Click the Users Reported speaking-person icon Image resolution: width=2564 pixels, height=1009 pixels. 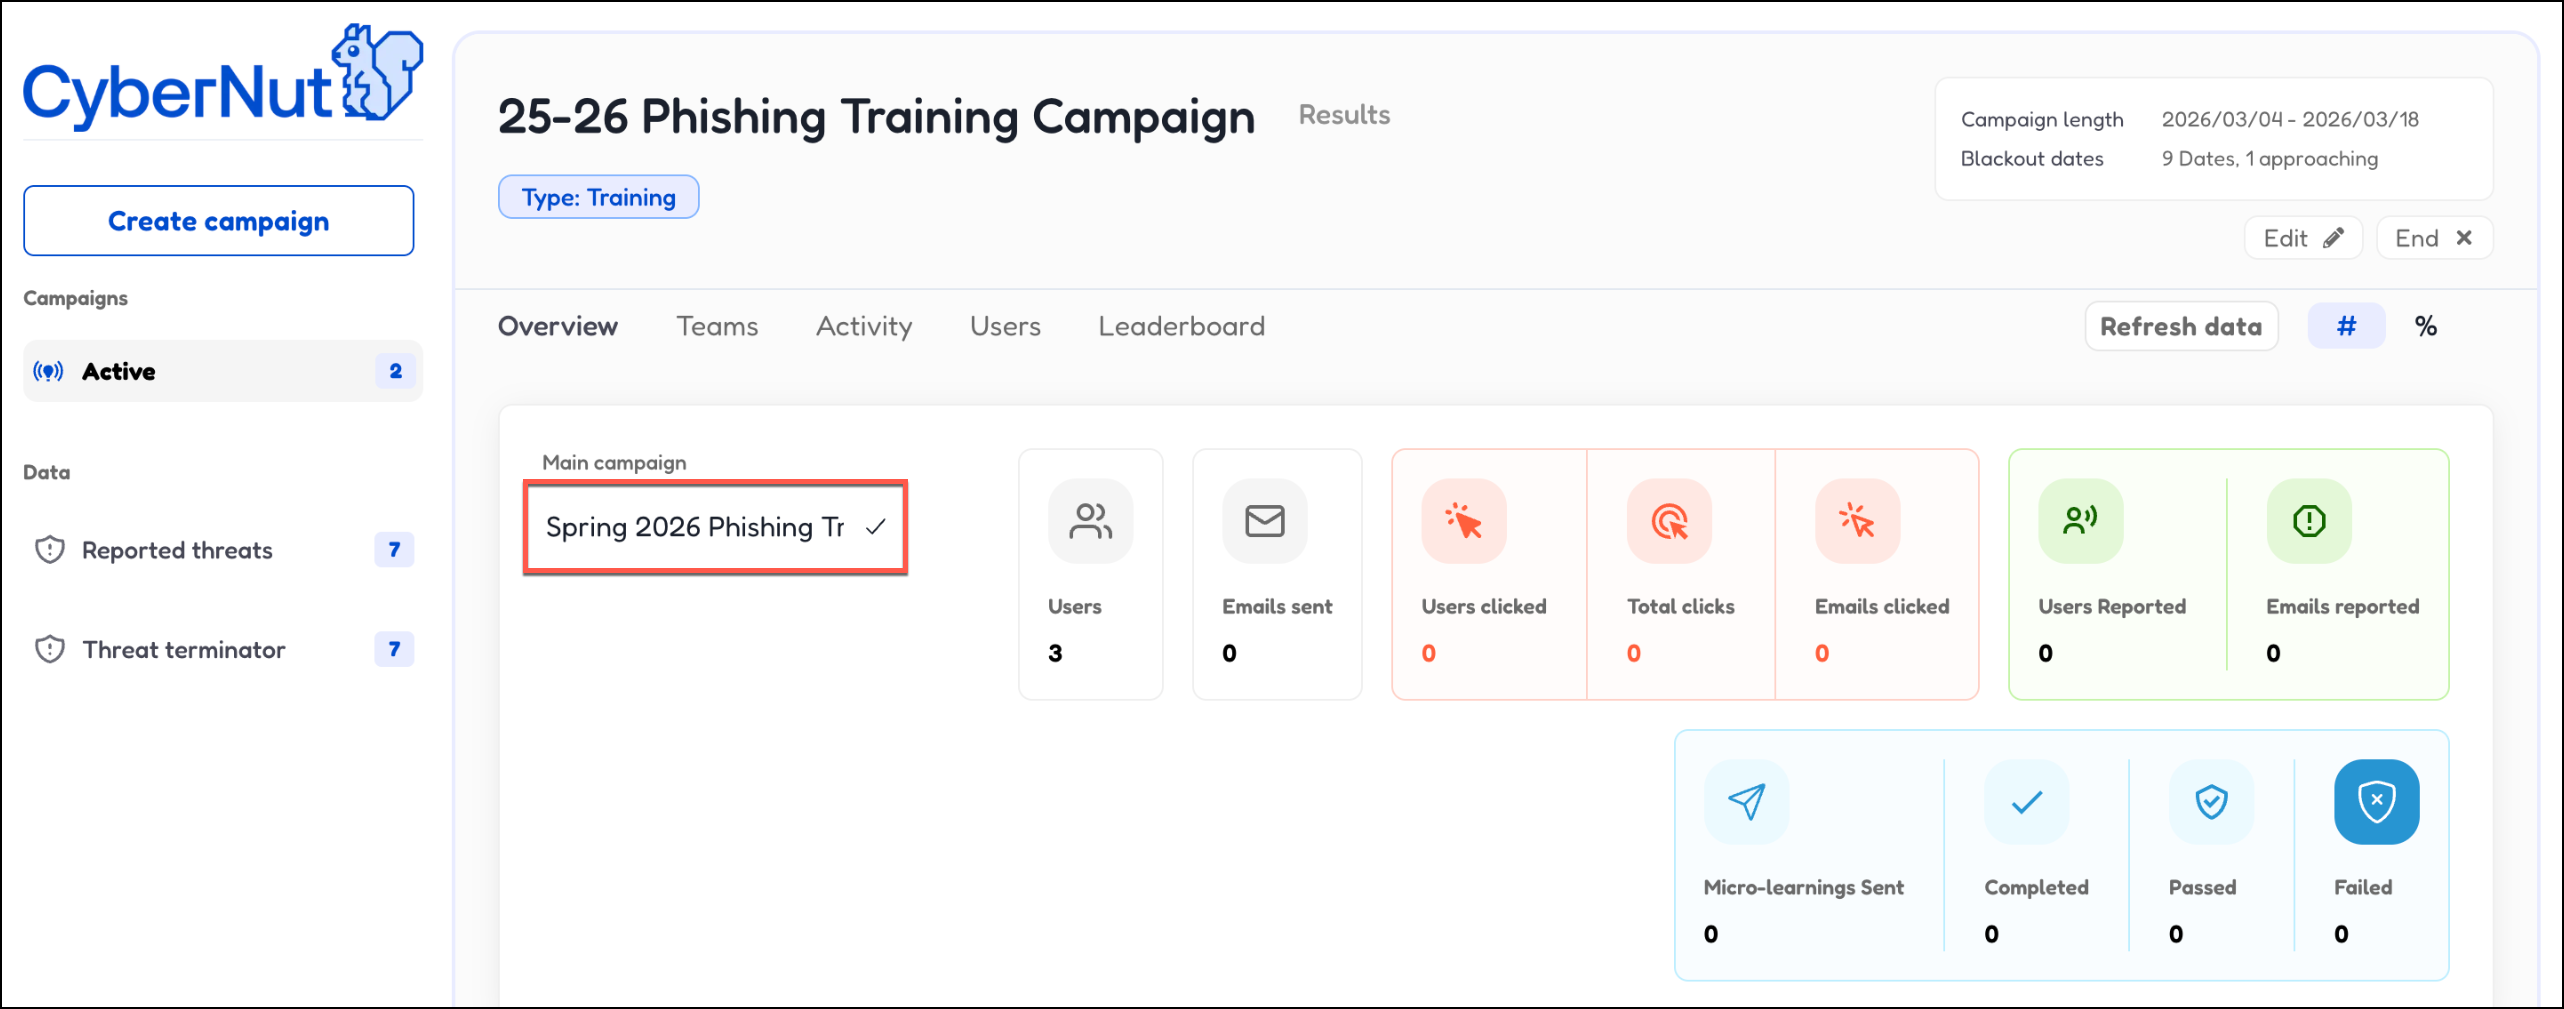[x=2080, y=521]
